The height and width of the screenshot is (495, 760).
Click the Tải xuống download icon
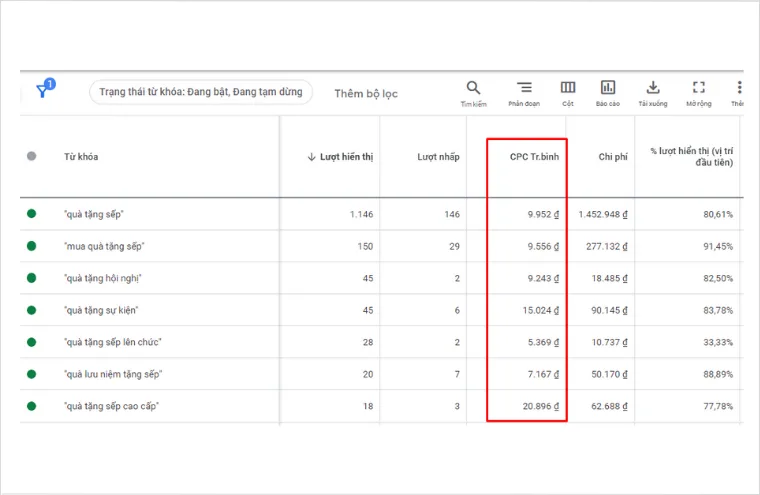(652, 88)
